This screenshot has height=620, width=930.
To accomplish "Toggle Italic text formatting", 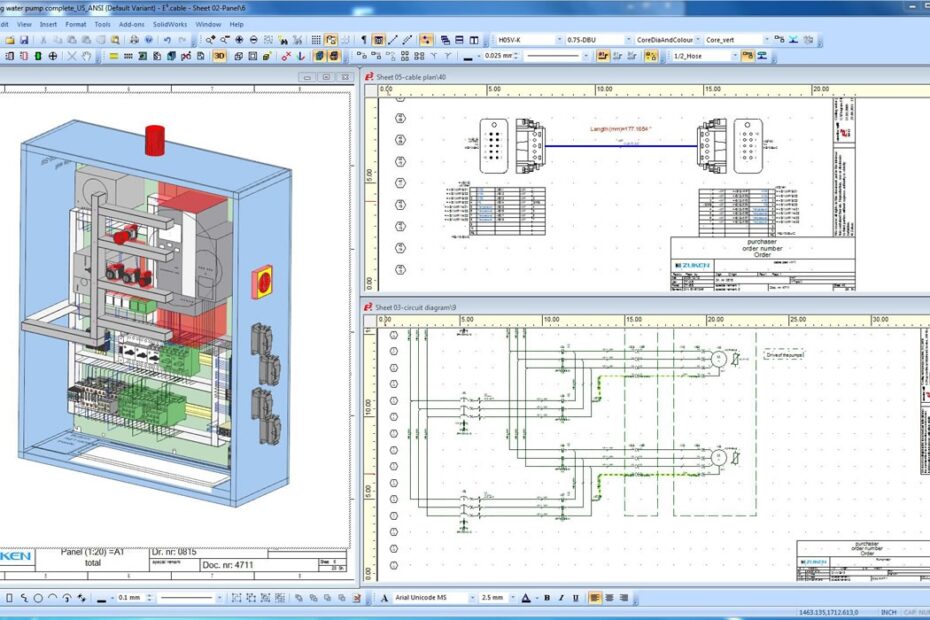I will tap(560, 597).
